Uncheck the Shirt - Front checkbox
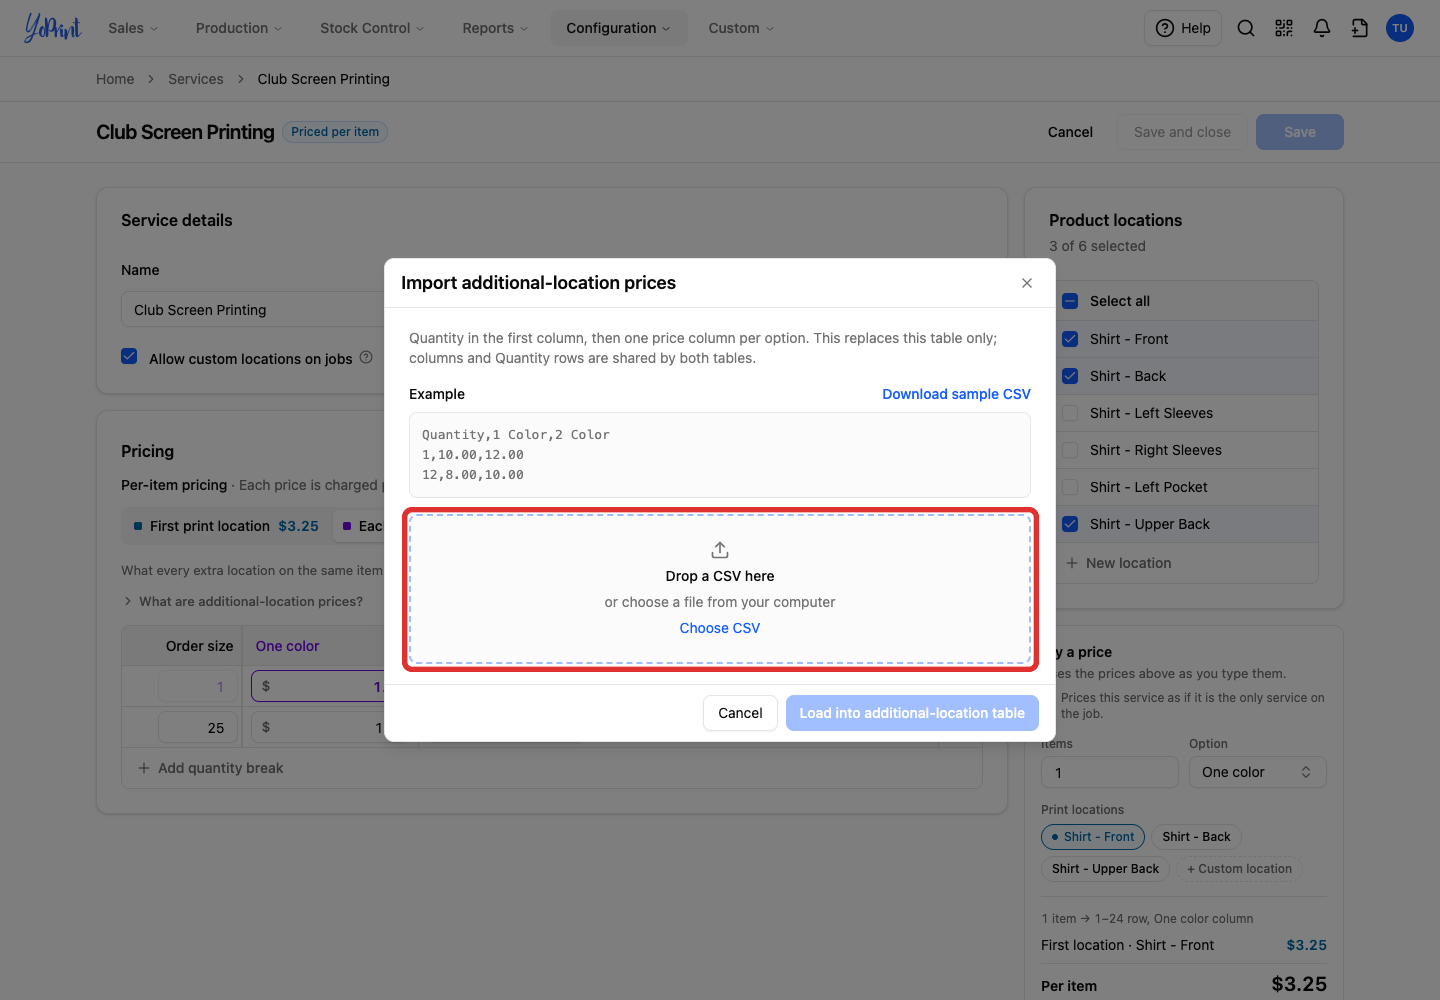 [x=1070, y=339]
